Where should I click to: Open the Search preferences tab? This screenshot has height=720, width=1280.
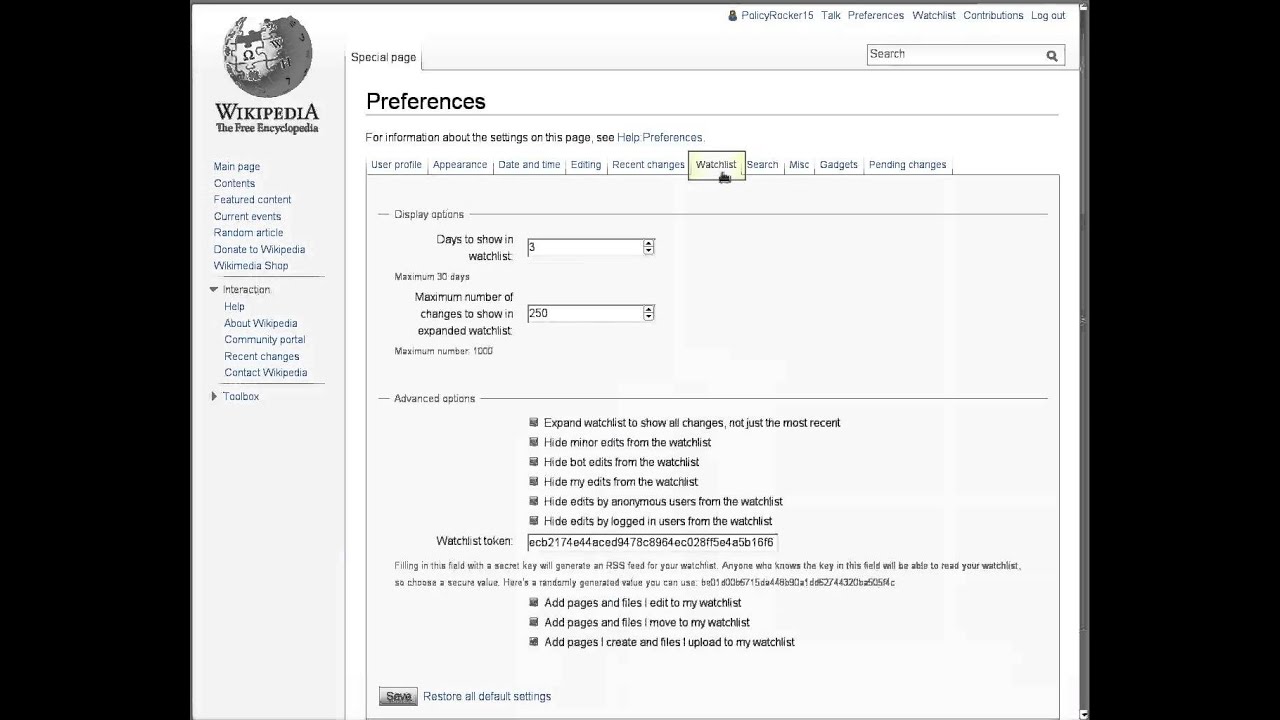(x=762, y=165)
